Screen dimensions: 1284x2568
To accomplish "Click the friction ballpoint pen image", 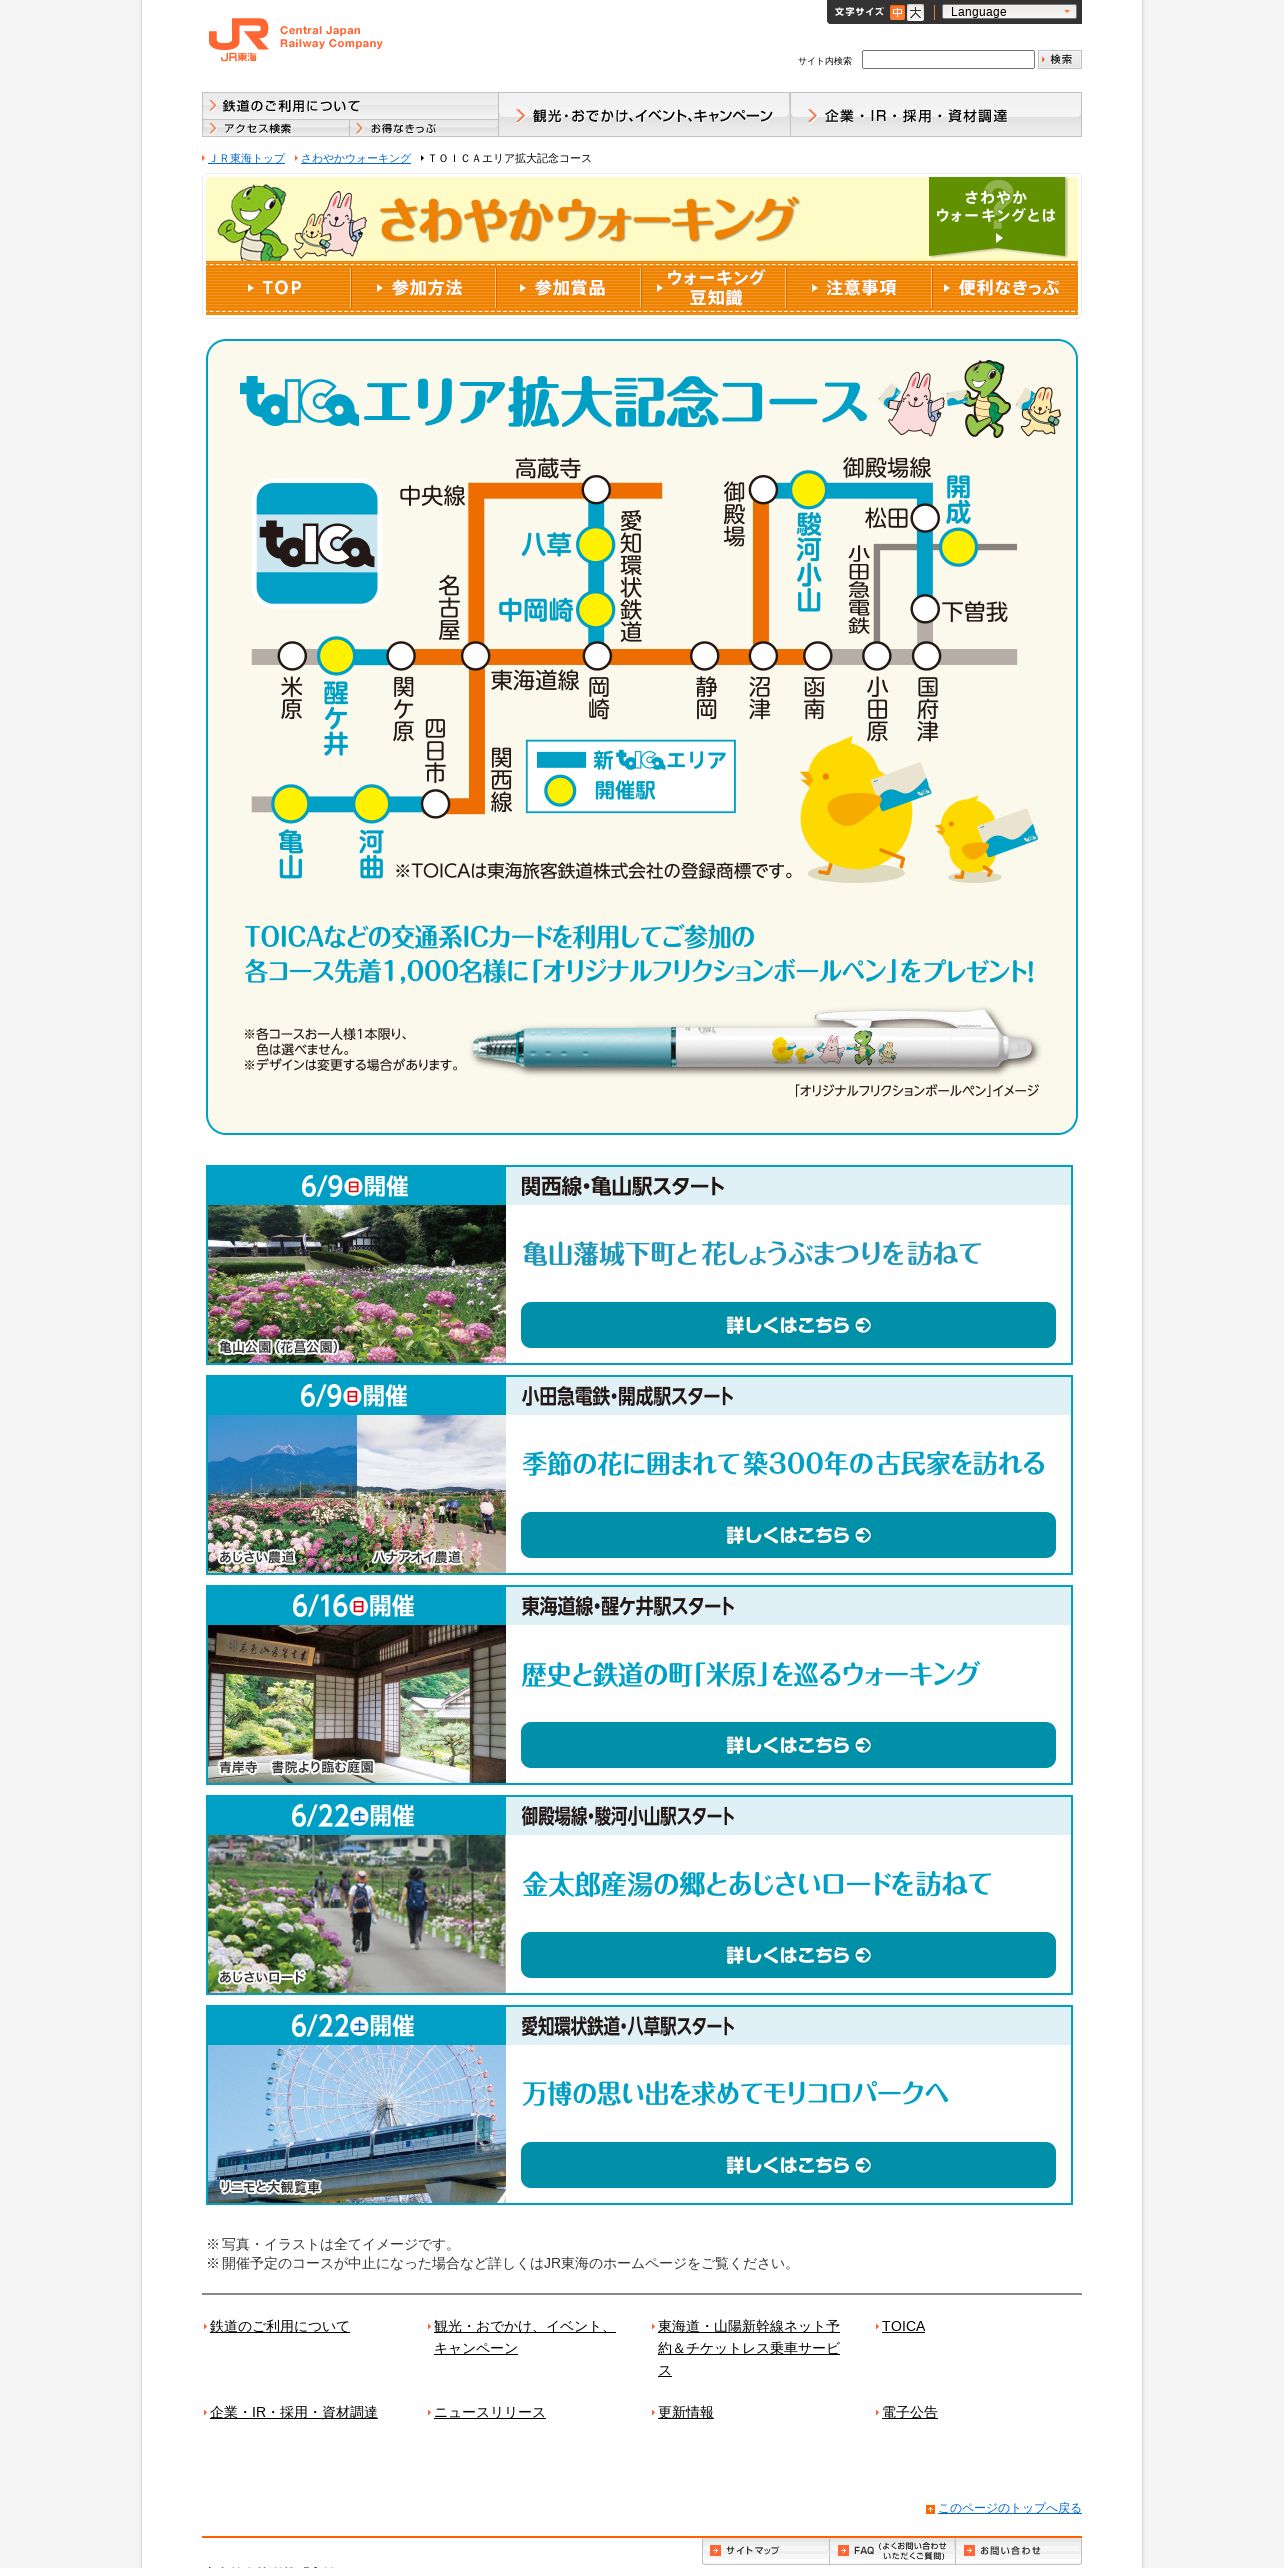I will (x=755, y=1043).
